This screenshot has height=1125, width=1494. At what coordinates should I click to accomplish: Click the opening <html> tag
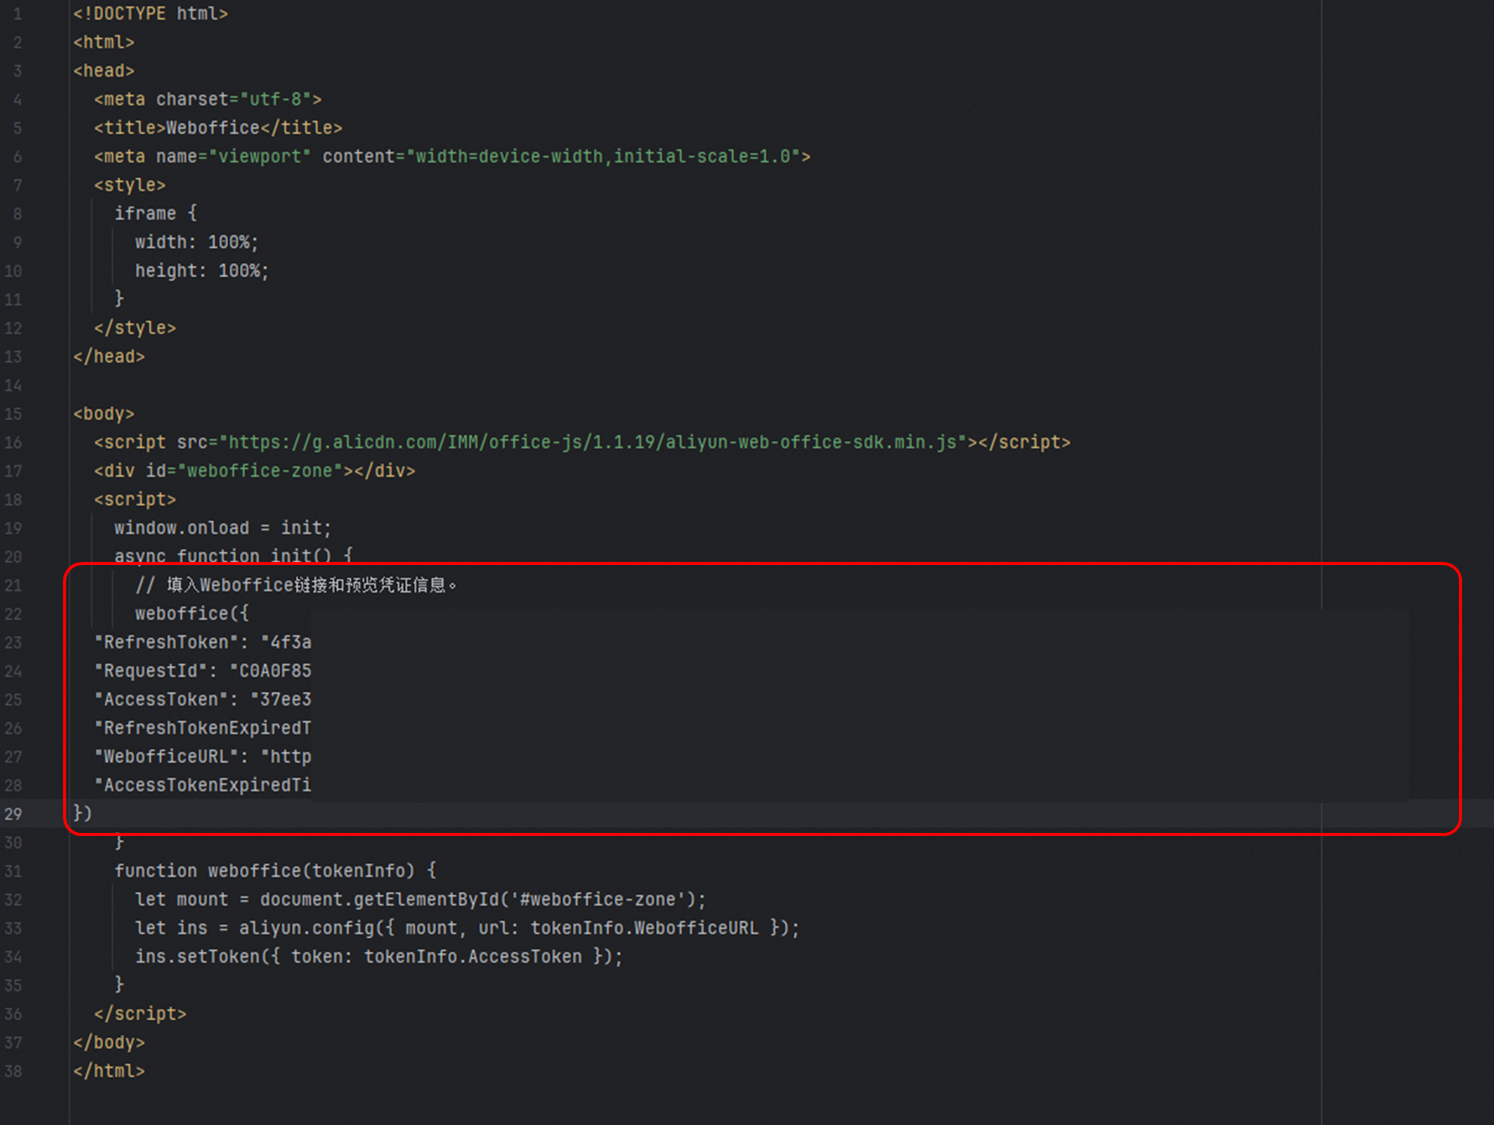click(104, 42)
